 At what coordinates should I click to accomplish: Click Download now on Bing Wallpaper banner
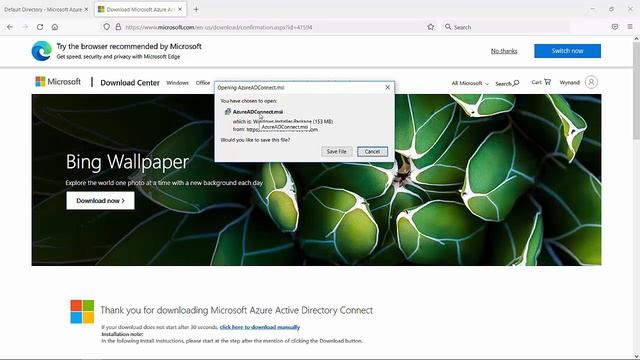coord(100,200)
